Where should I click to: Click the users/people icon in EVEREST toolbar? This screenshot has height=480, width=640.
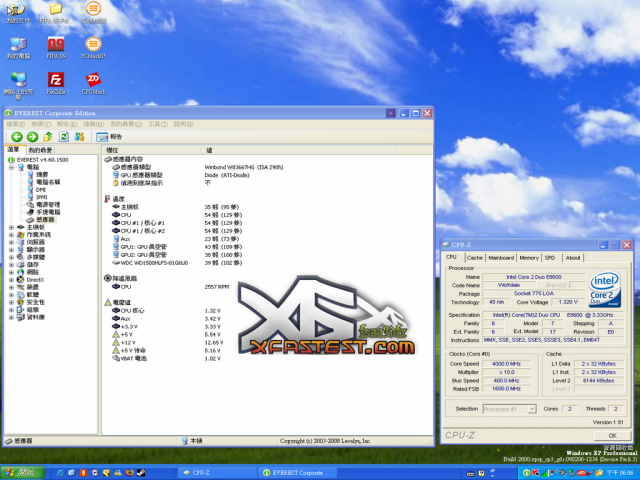pos(79,137)
